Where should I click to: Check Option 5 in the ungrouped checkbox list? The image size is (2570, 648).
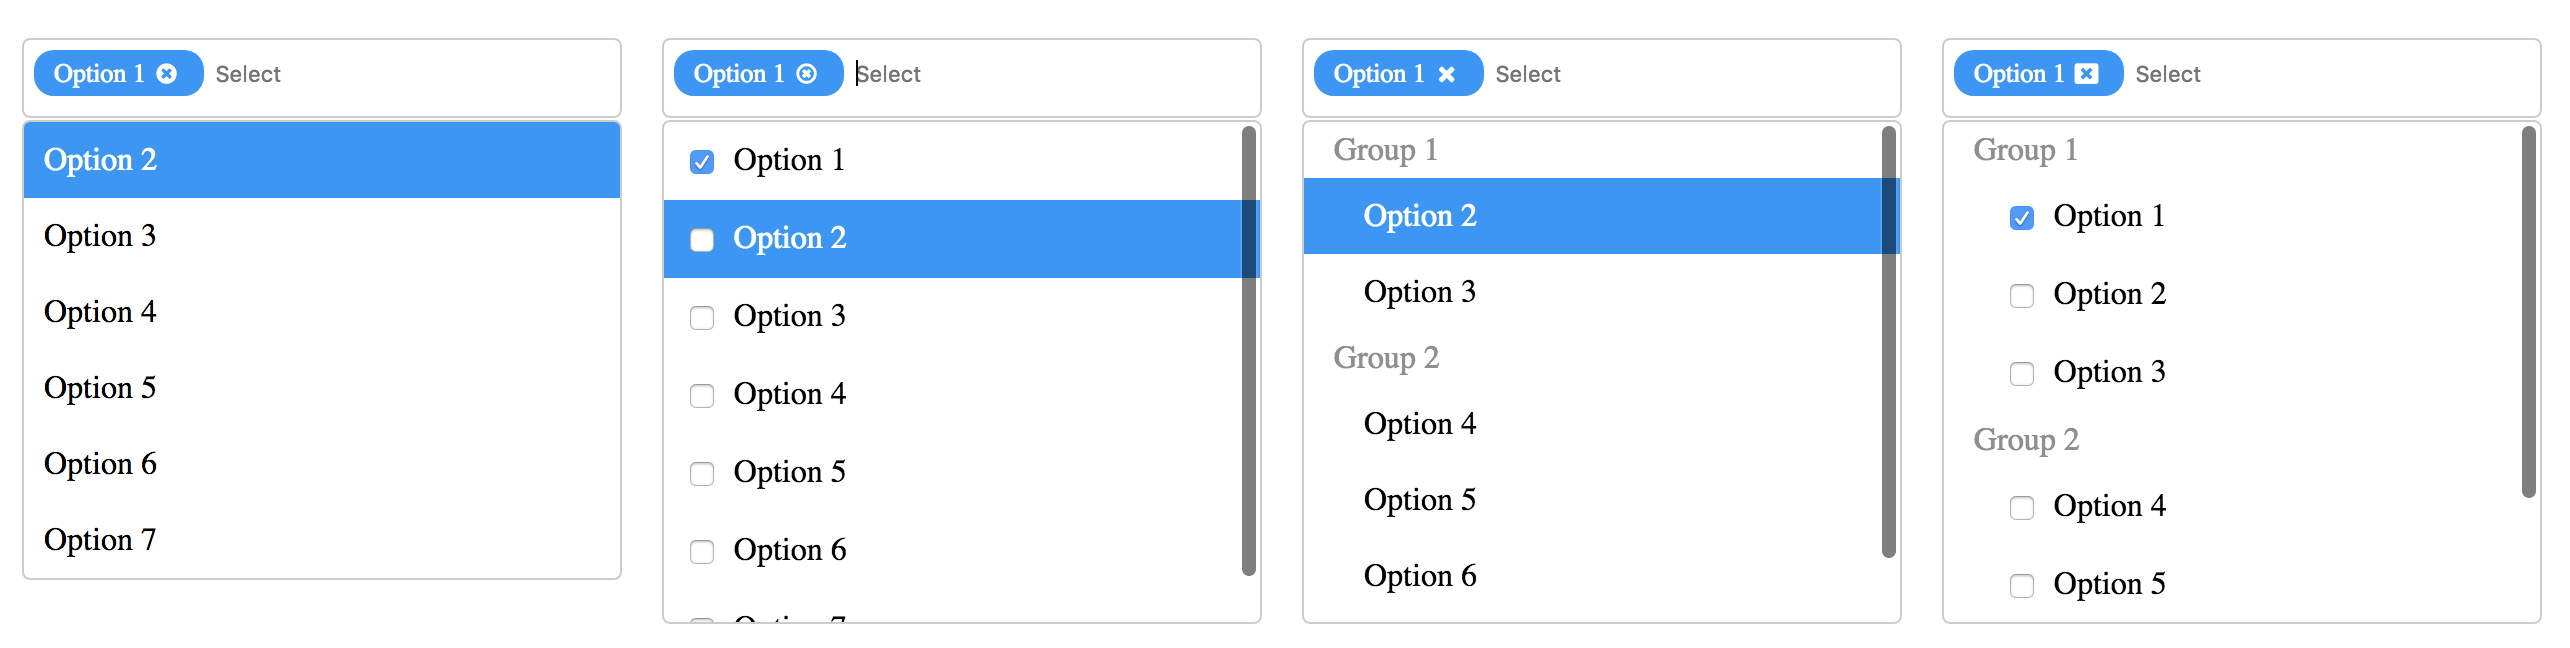point(702,474)
